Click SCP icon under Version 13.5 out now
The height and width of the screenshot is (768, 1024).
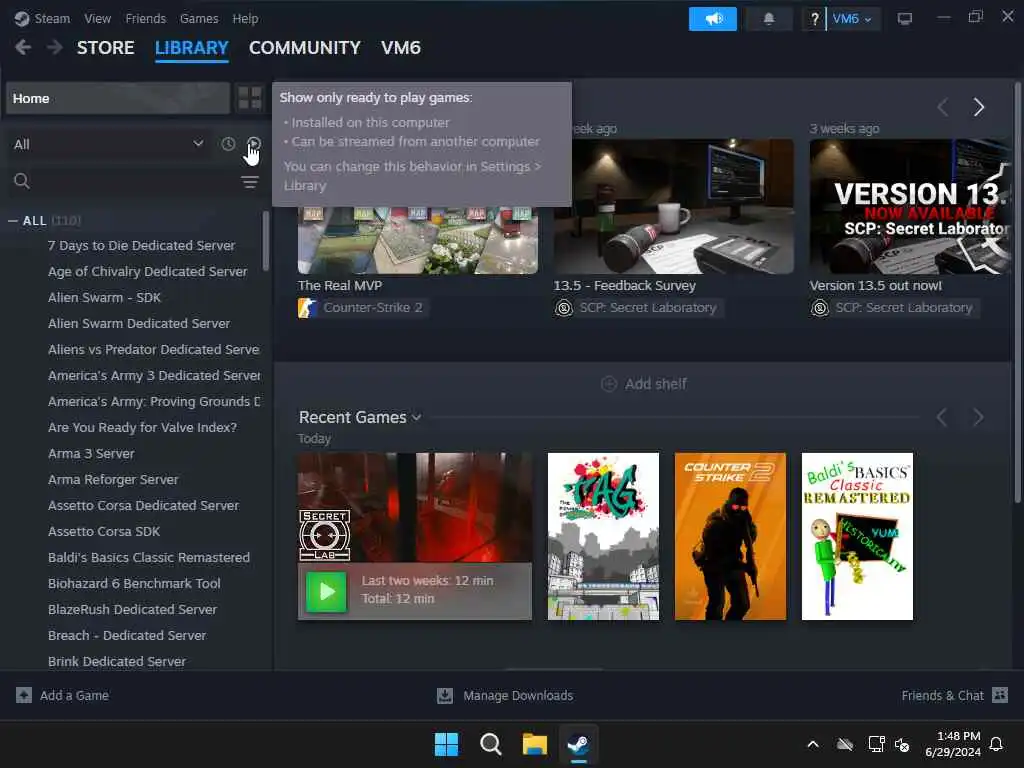[x=820, y=308]
